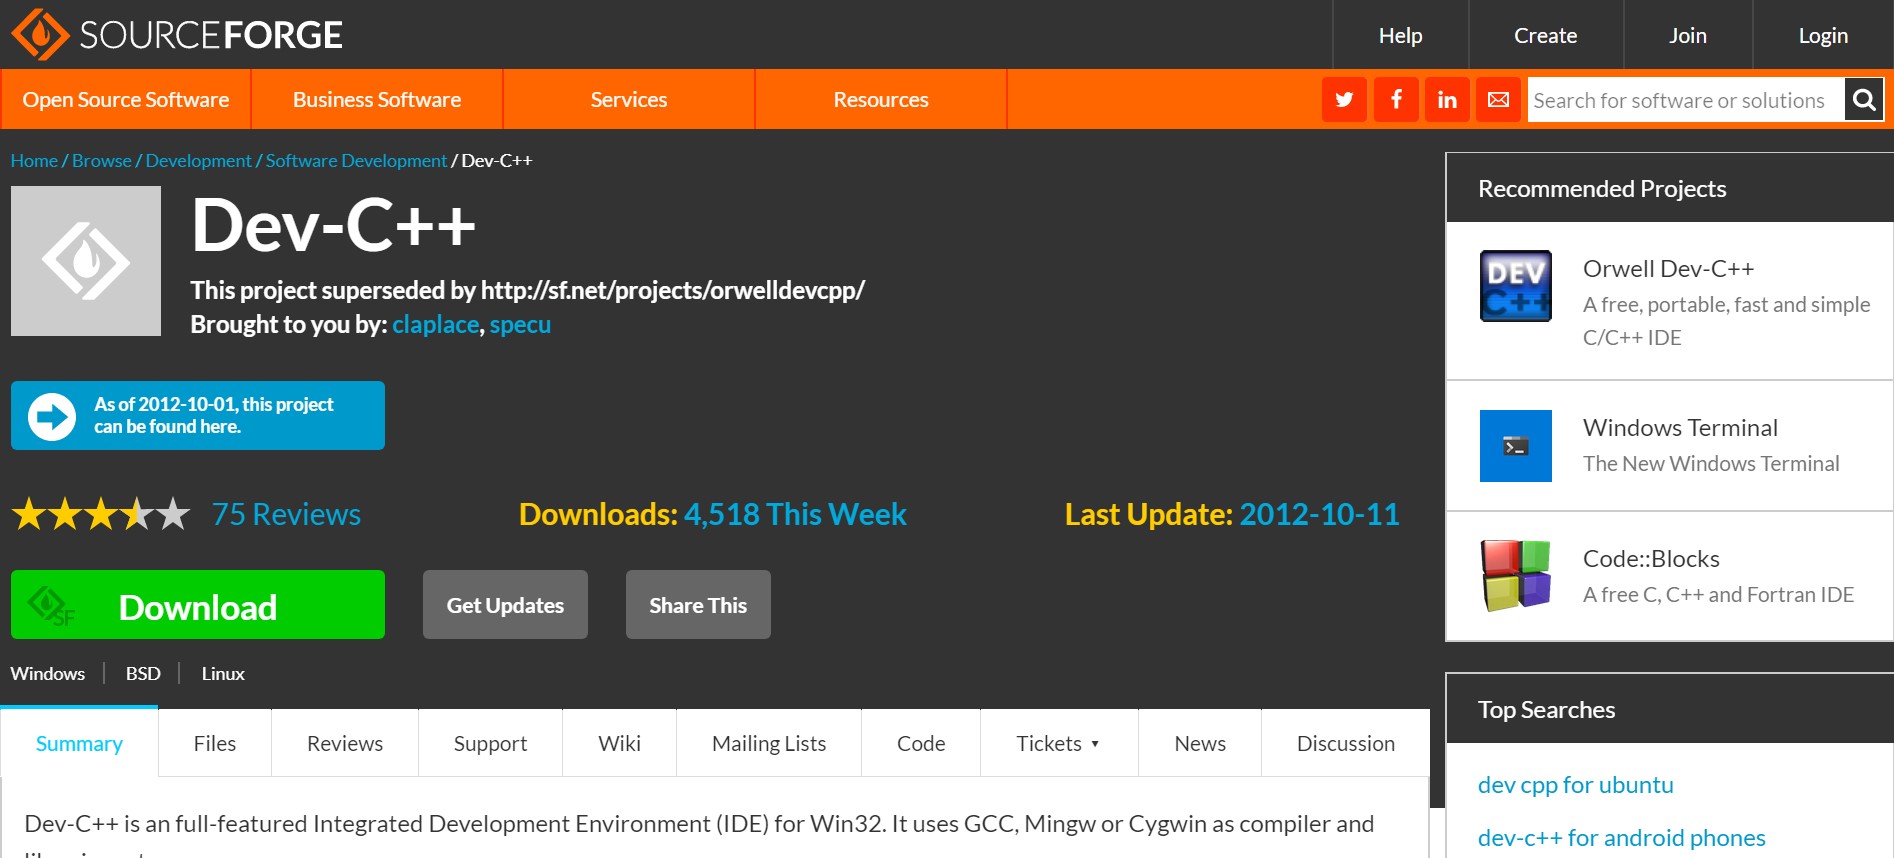Screen dimensions: 1894x858
Task: Open the Windows Terminal project icon
Action: click(1516, 446)
